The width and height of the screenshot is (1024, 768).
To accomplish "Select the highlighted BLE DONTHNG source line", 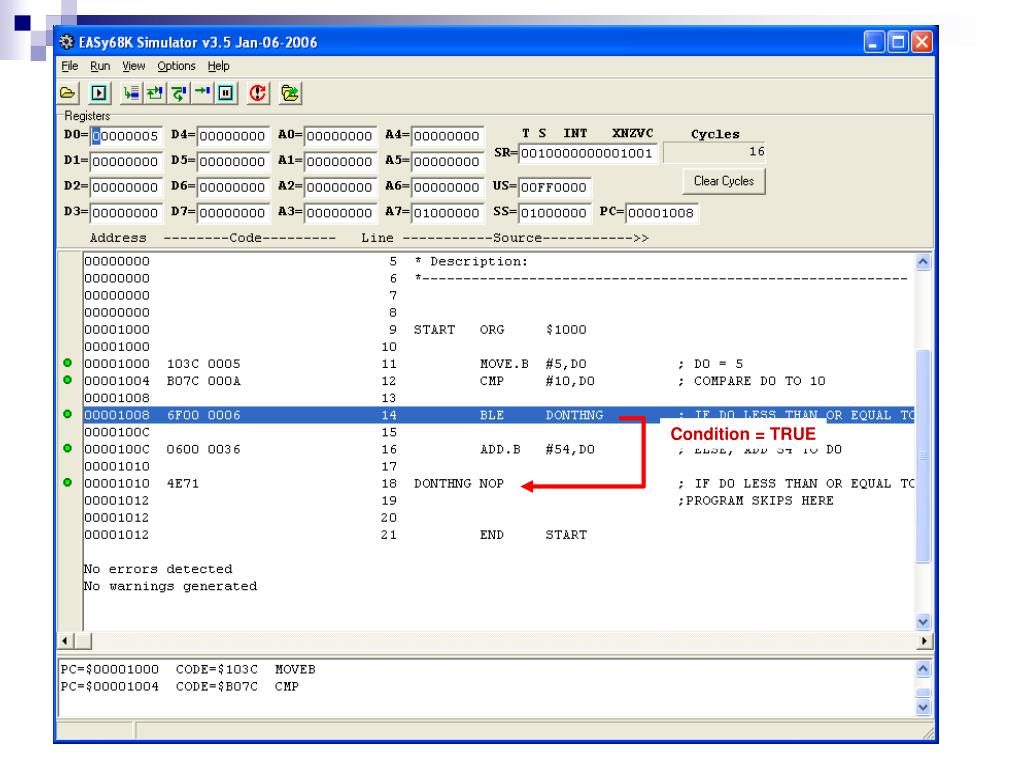I will [x=498, y=415].
